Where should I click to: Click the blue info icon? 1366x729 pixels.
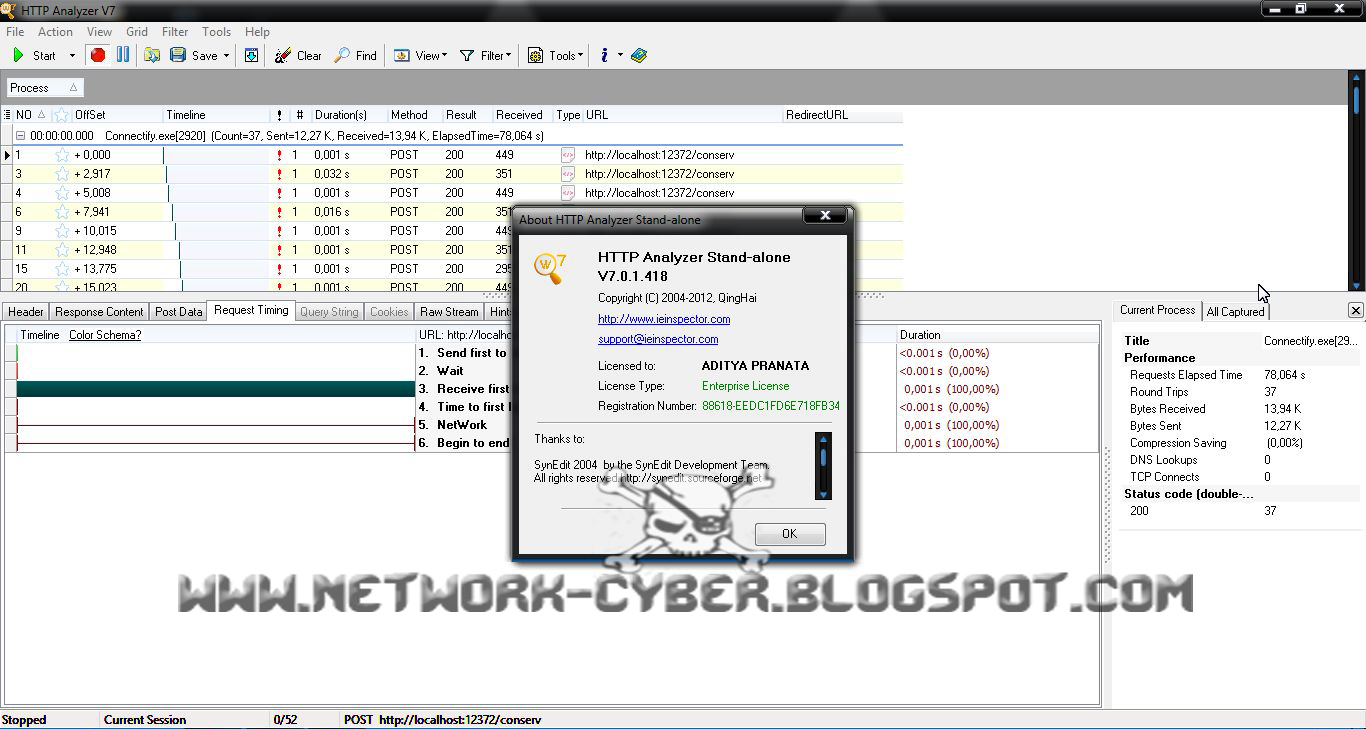tap(604, 56)
